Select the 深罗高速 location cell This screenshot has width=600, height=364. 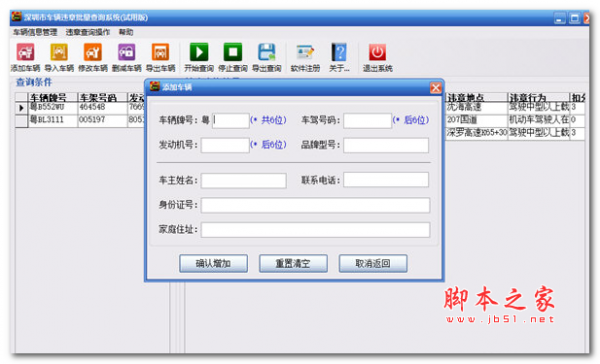coord(476,133)
